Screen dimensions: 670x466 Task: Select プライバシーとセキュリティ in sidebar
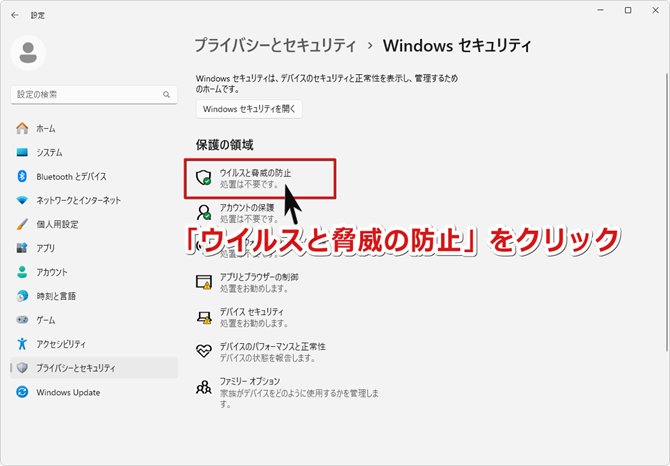(x=94, y=367)
